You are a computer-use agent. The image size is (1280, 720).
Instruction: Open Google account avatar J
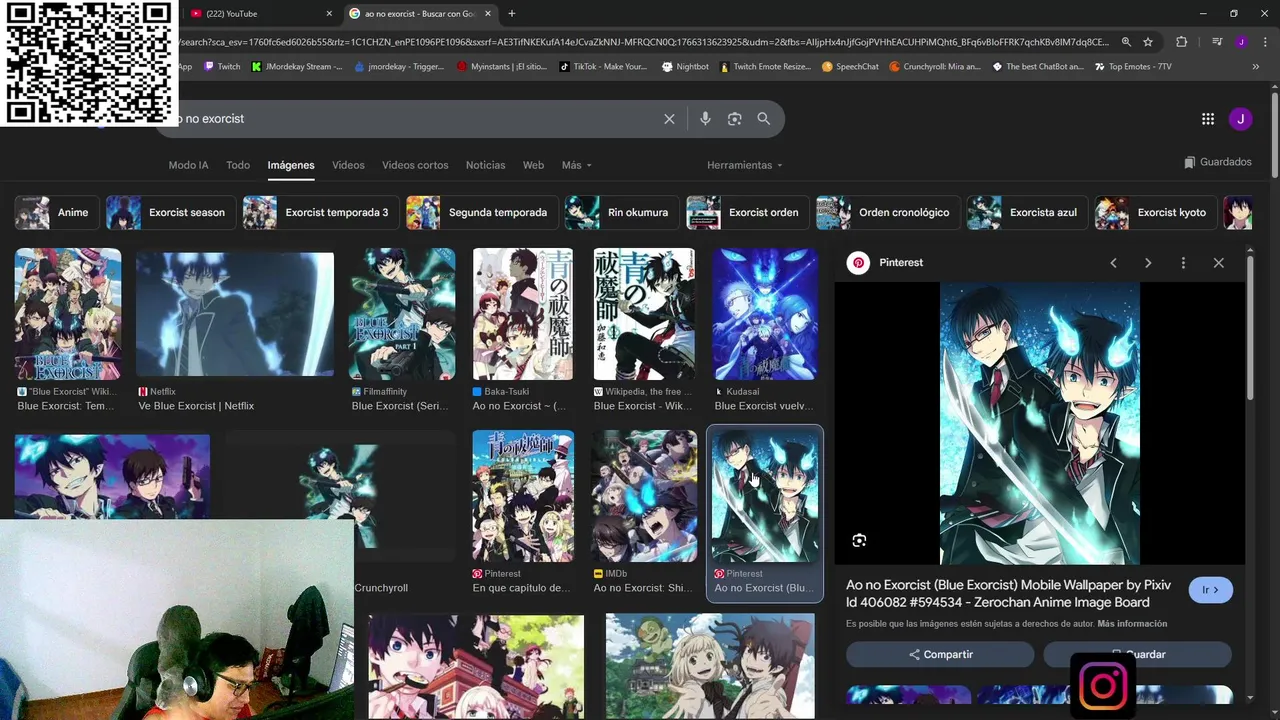[1240, 119]
